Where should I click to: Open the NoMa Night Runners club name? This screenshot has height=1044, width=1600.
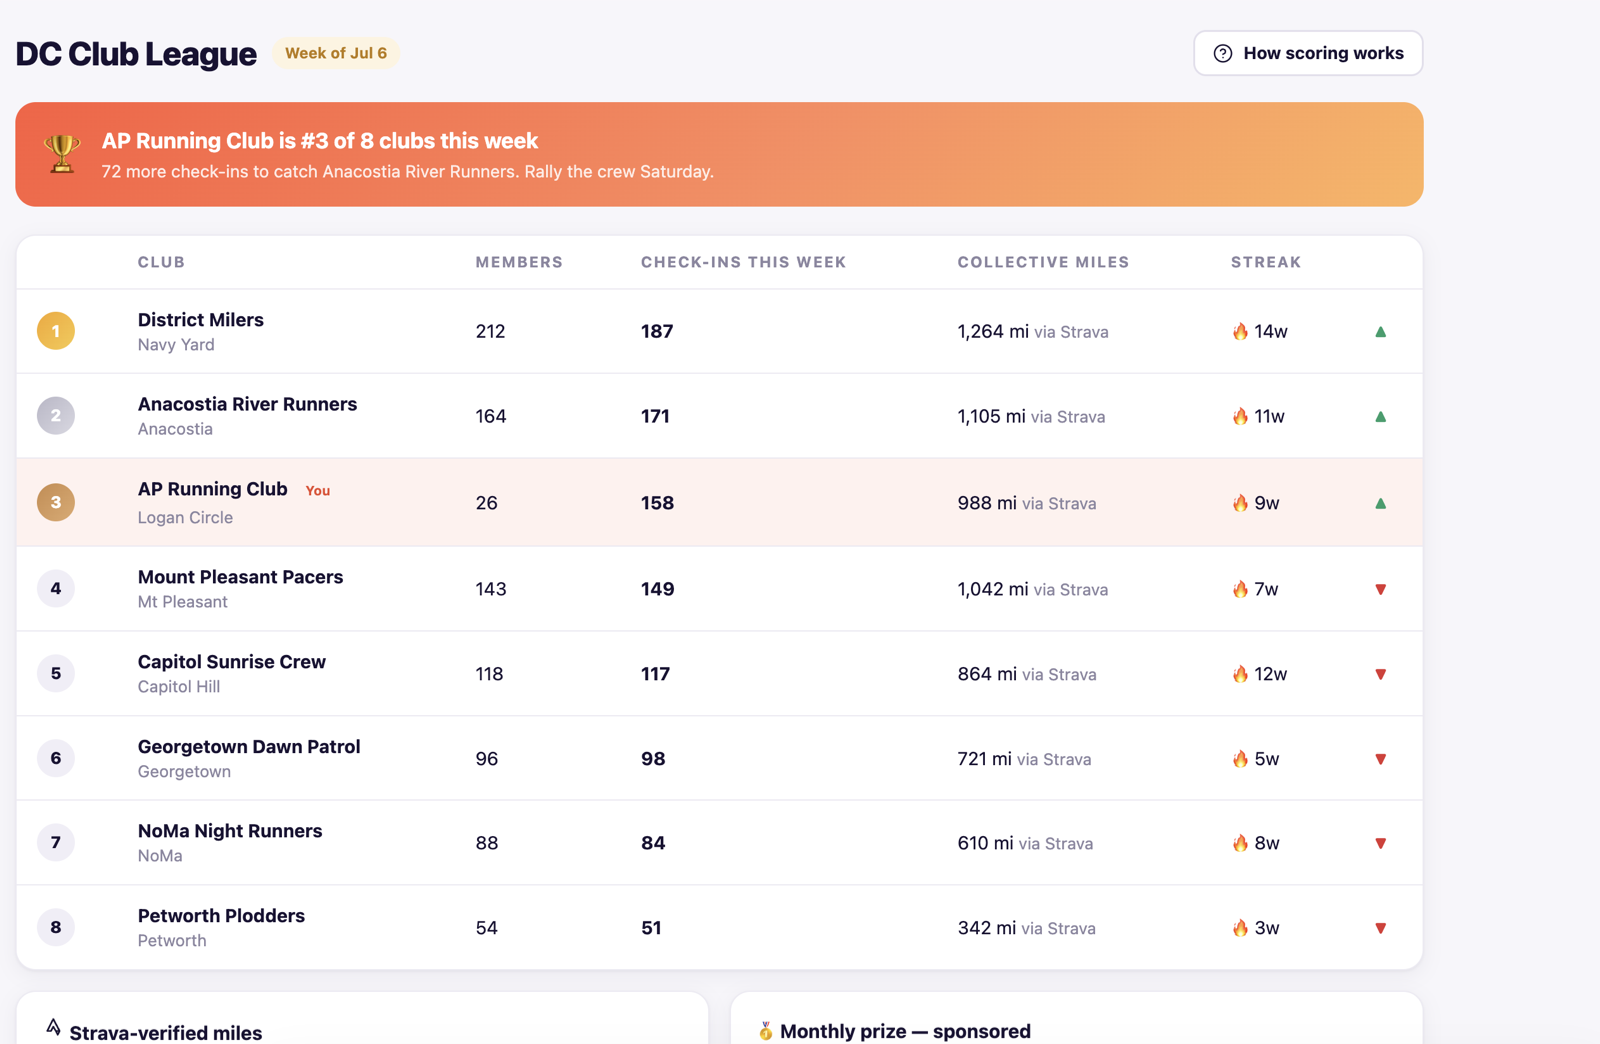point(230,831)
